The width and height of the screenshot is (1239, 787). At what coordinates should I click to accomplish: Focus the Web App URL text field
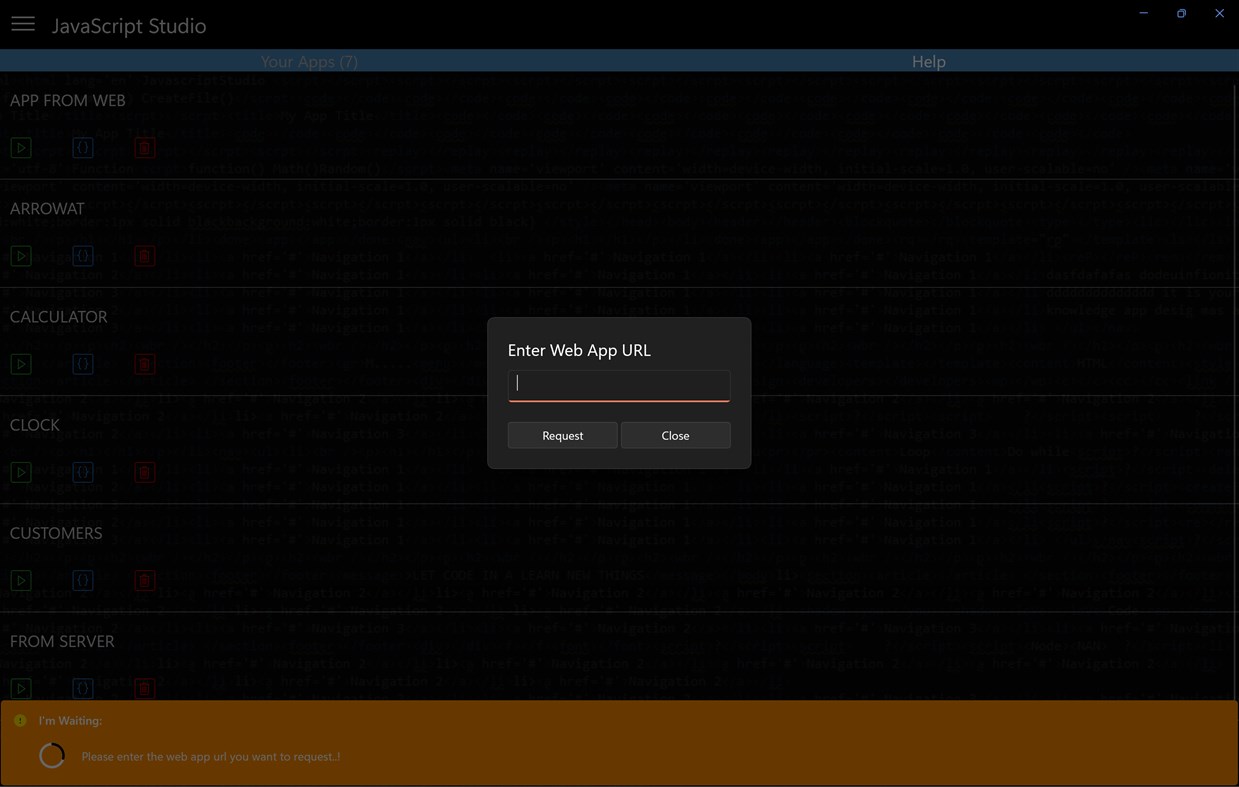click(619, 385)
